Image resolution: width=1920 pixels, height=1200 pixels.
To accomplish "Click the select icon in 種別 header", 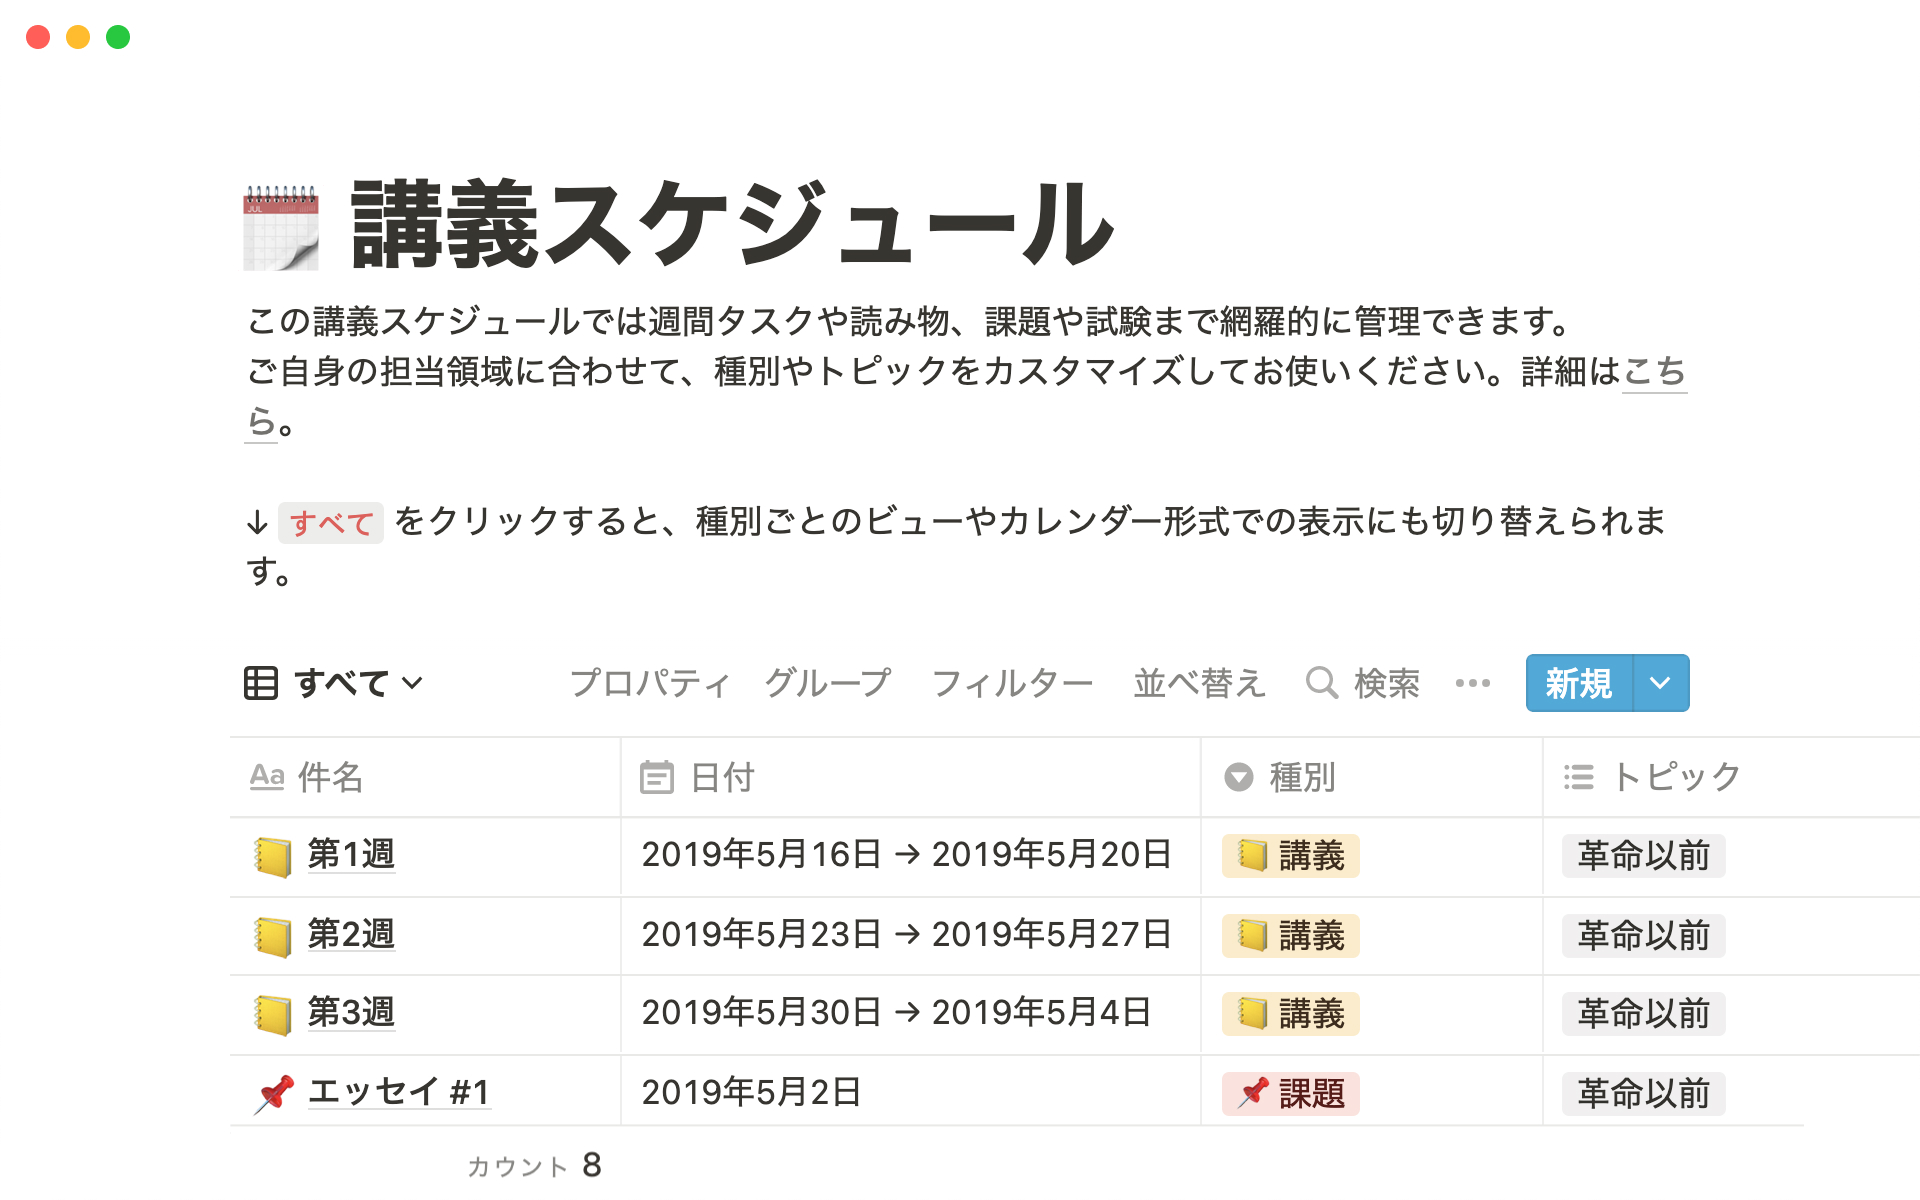I will [x=1239, y=777].
